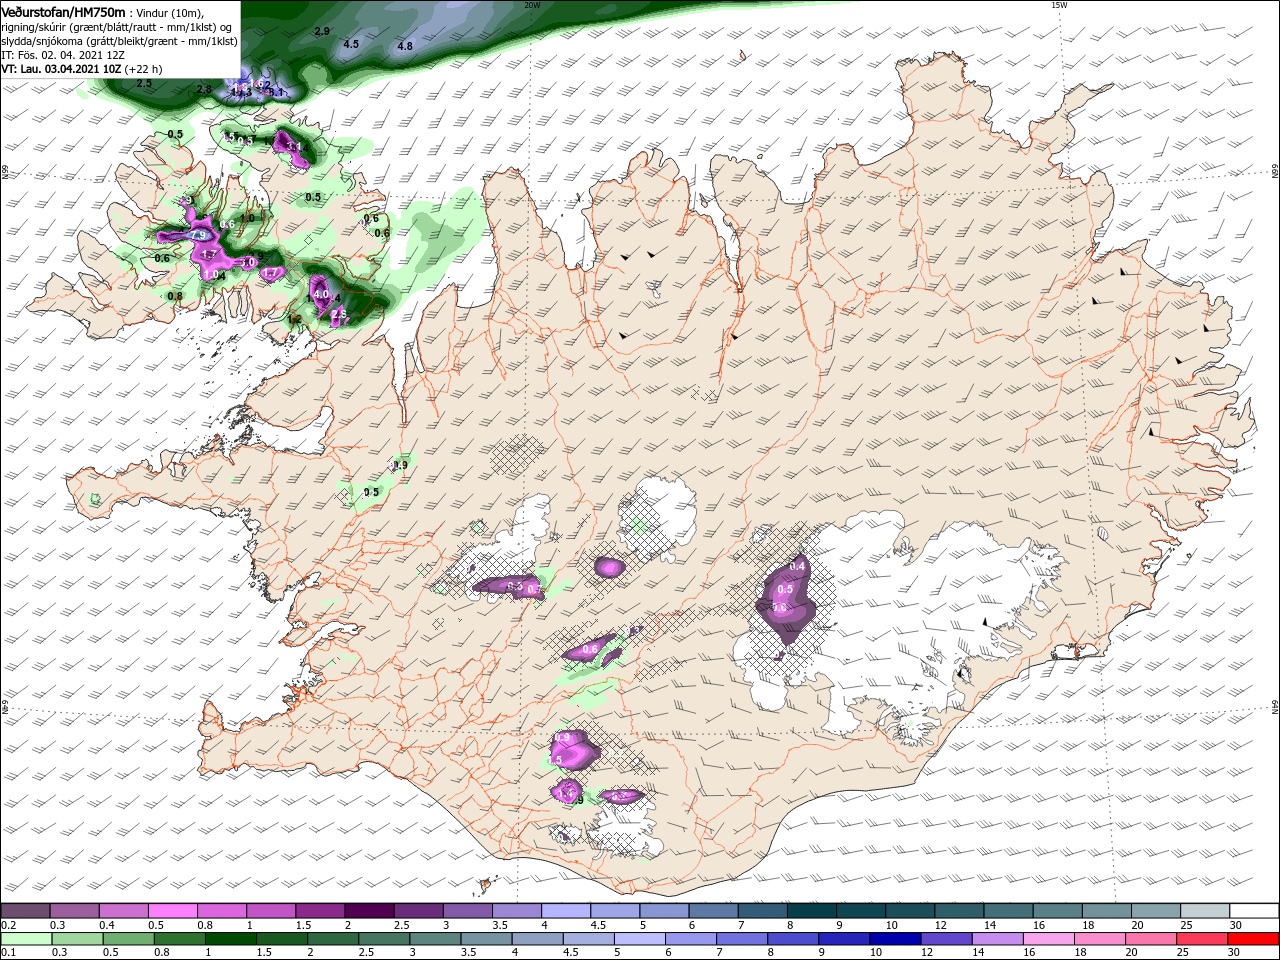Click the 'IT: Fös. 02. 04. 2021 12Z' line
The image size is (1280, 960).
click(x=63, y=56)
